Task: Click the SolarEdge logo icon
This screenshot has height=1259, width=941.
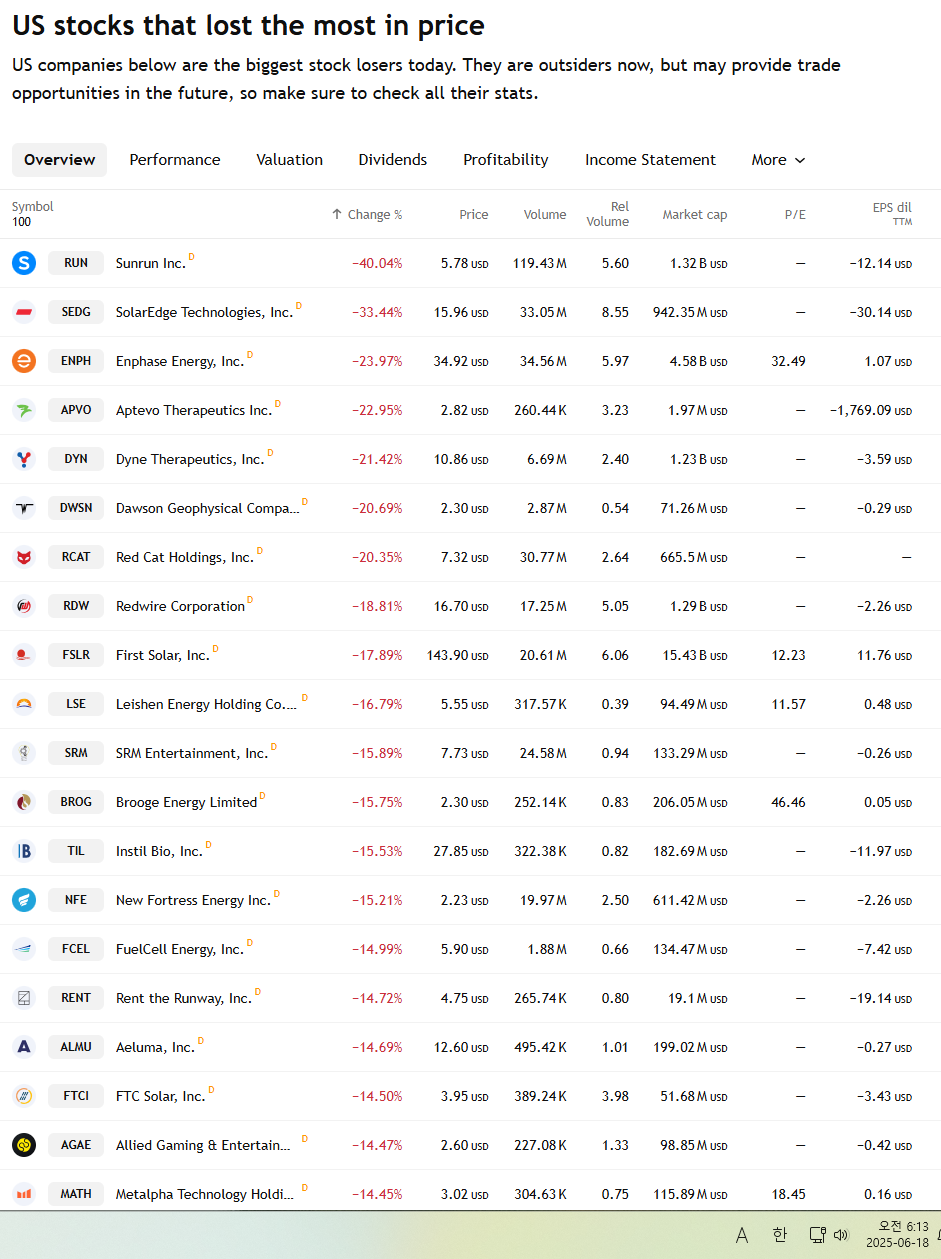Action: point(24,312)
